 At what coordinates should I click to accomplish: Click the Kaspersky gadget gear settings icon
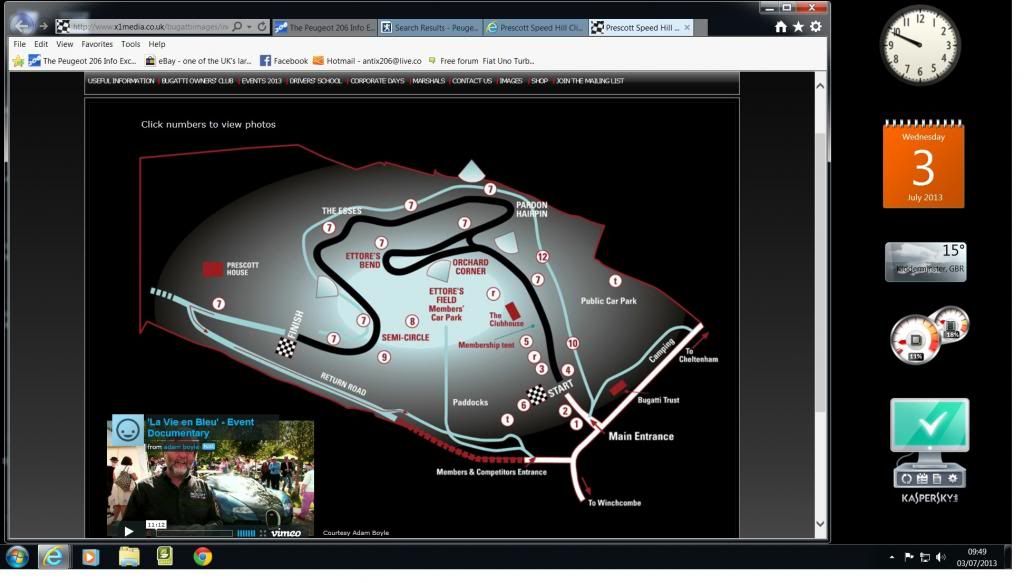953,479
